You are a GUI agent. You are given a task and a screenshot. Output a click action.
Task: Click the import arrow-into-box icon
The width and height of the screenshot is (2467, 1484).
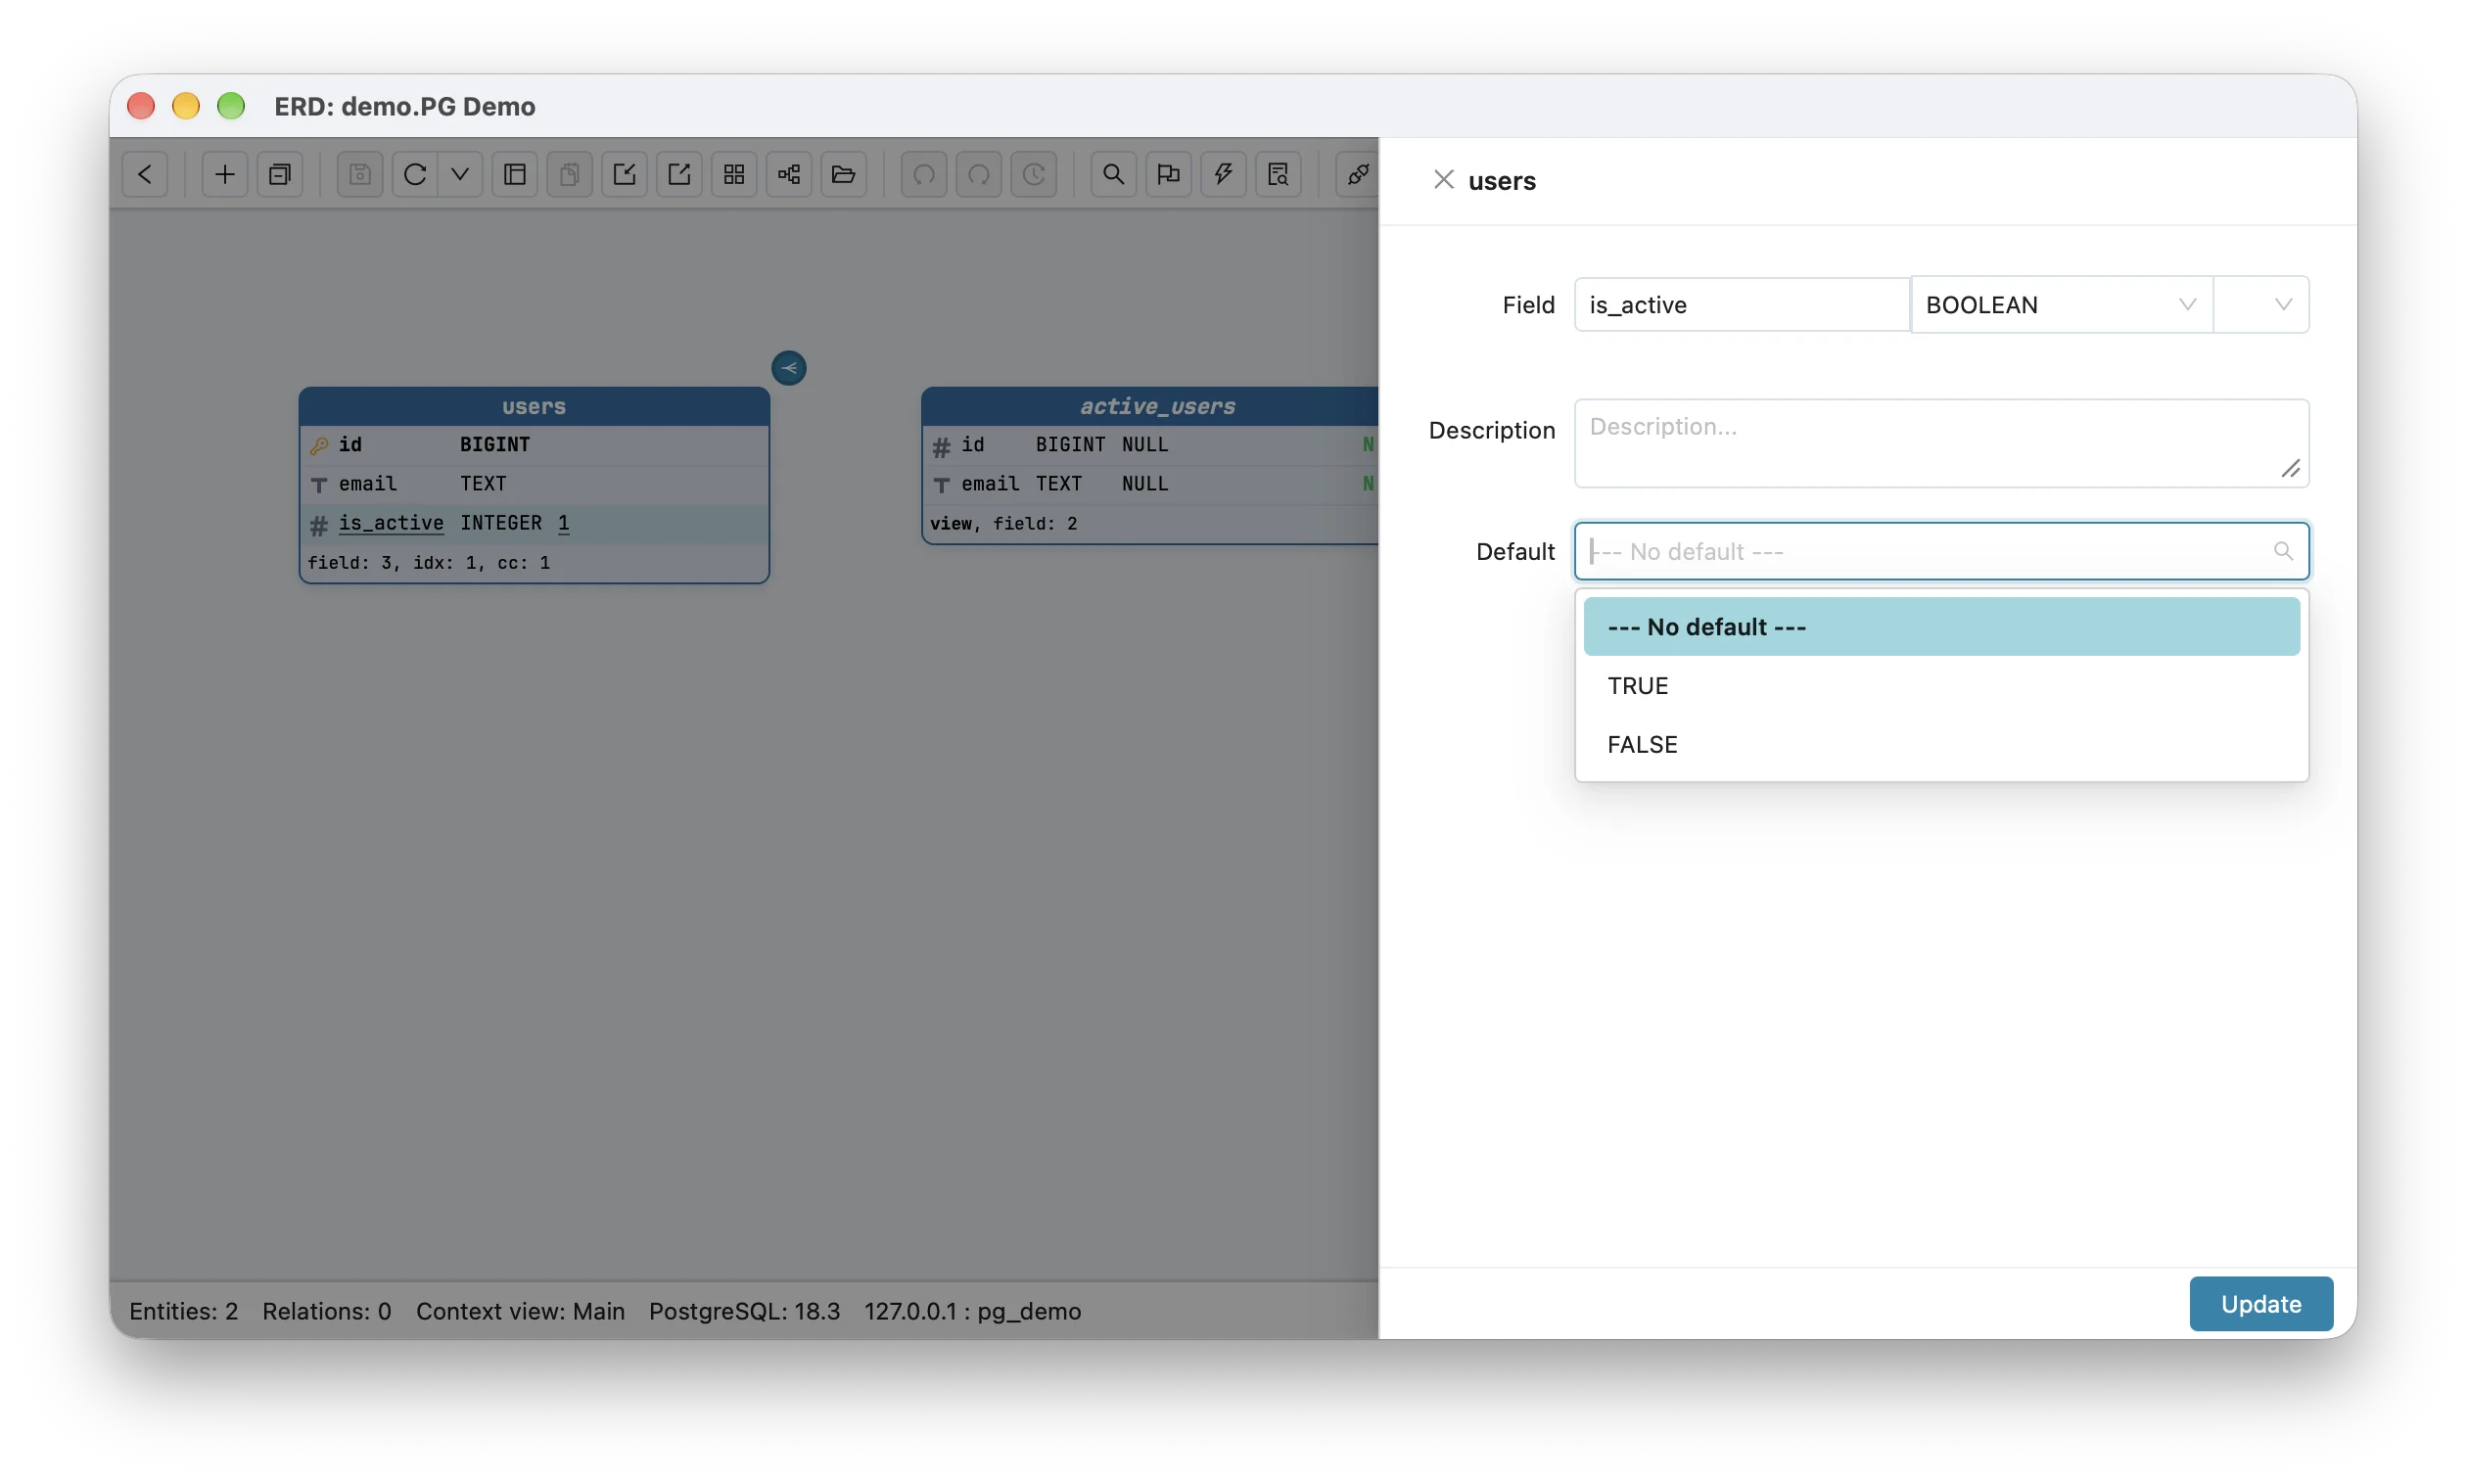pos(624,174)
